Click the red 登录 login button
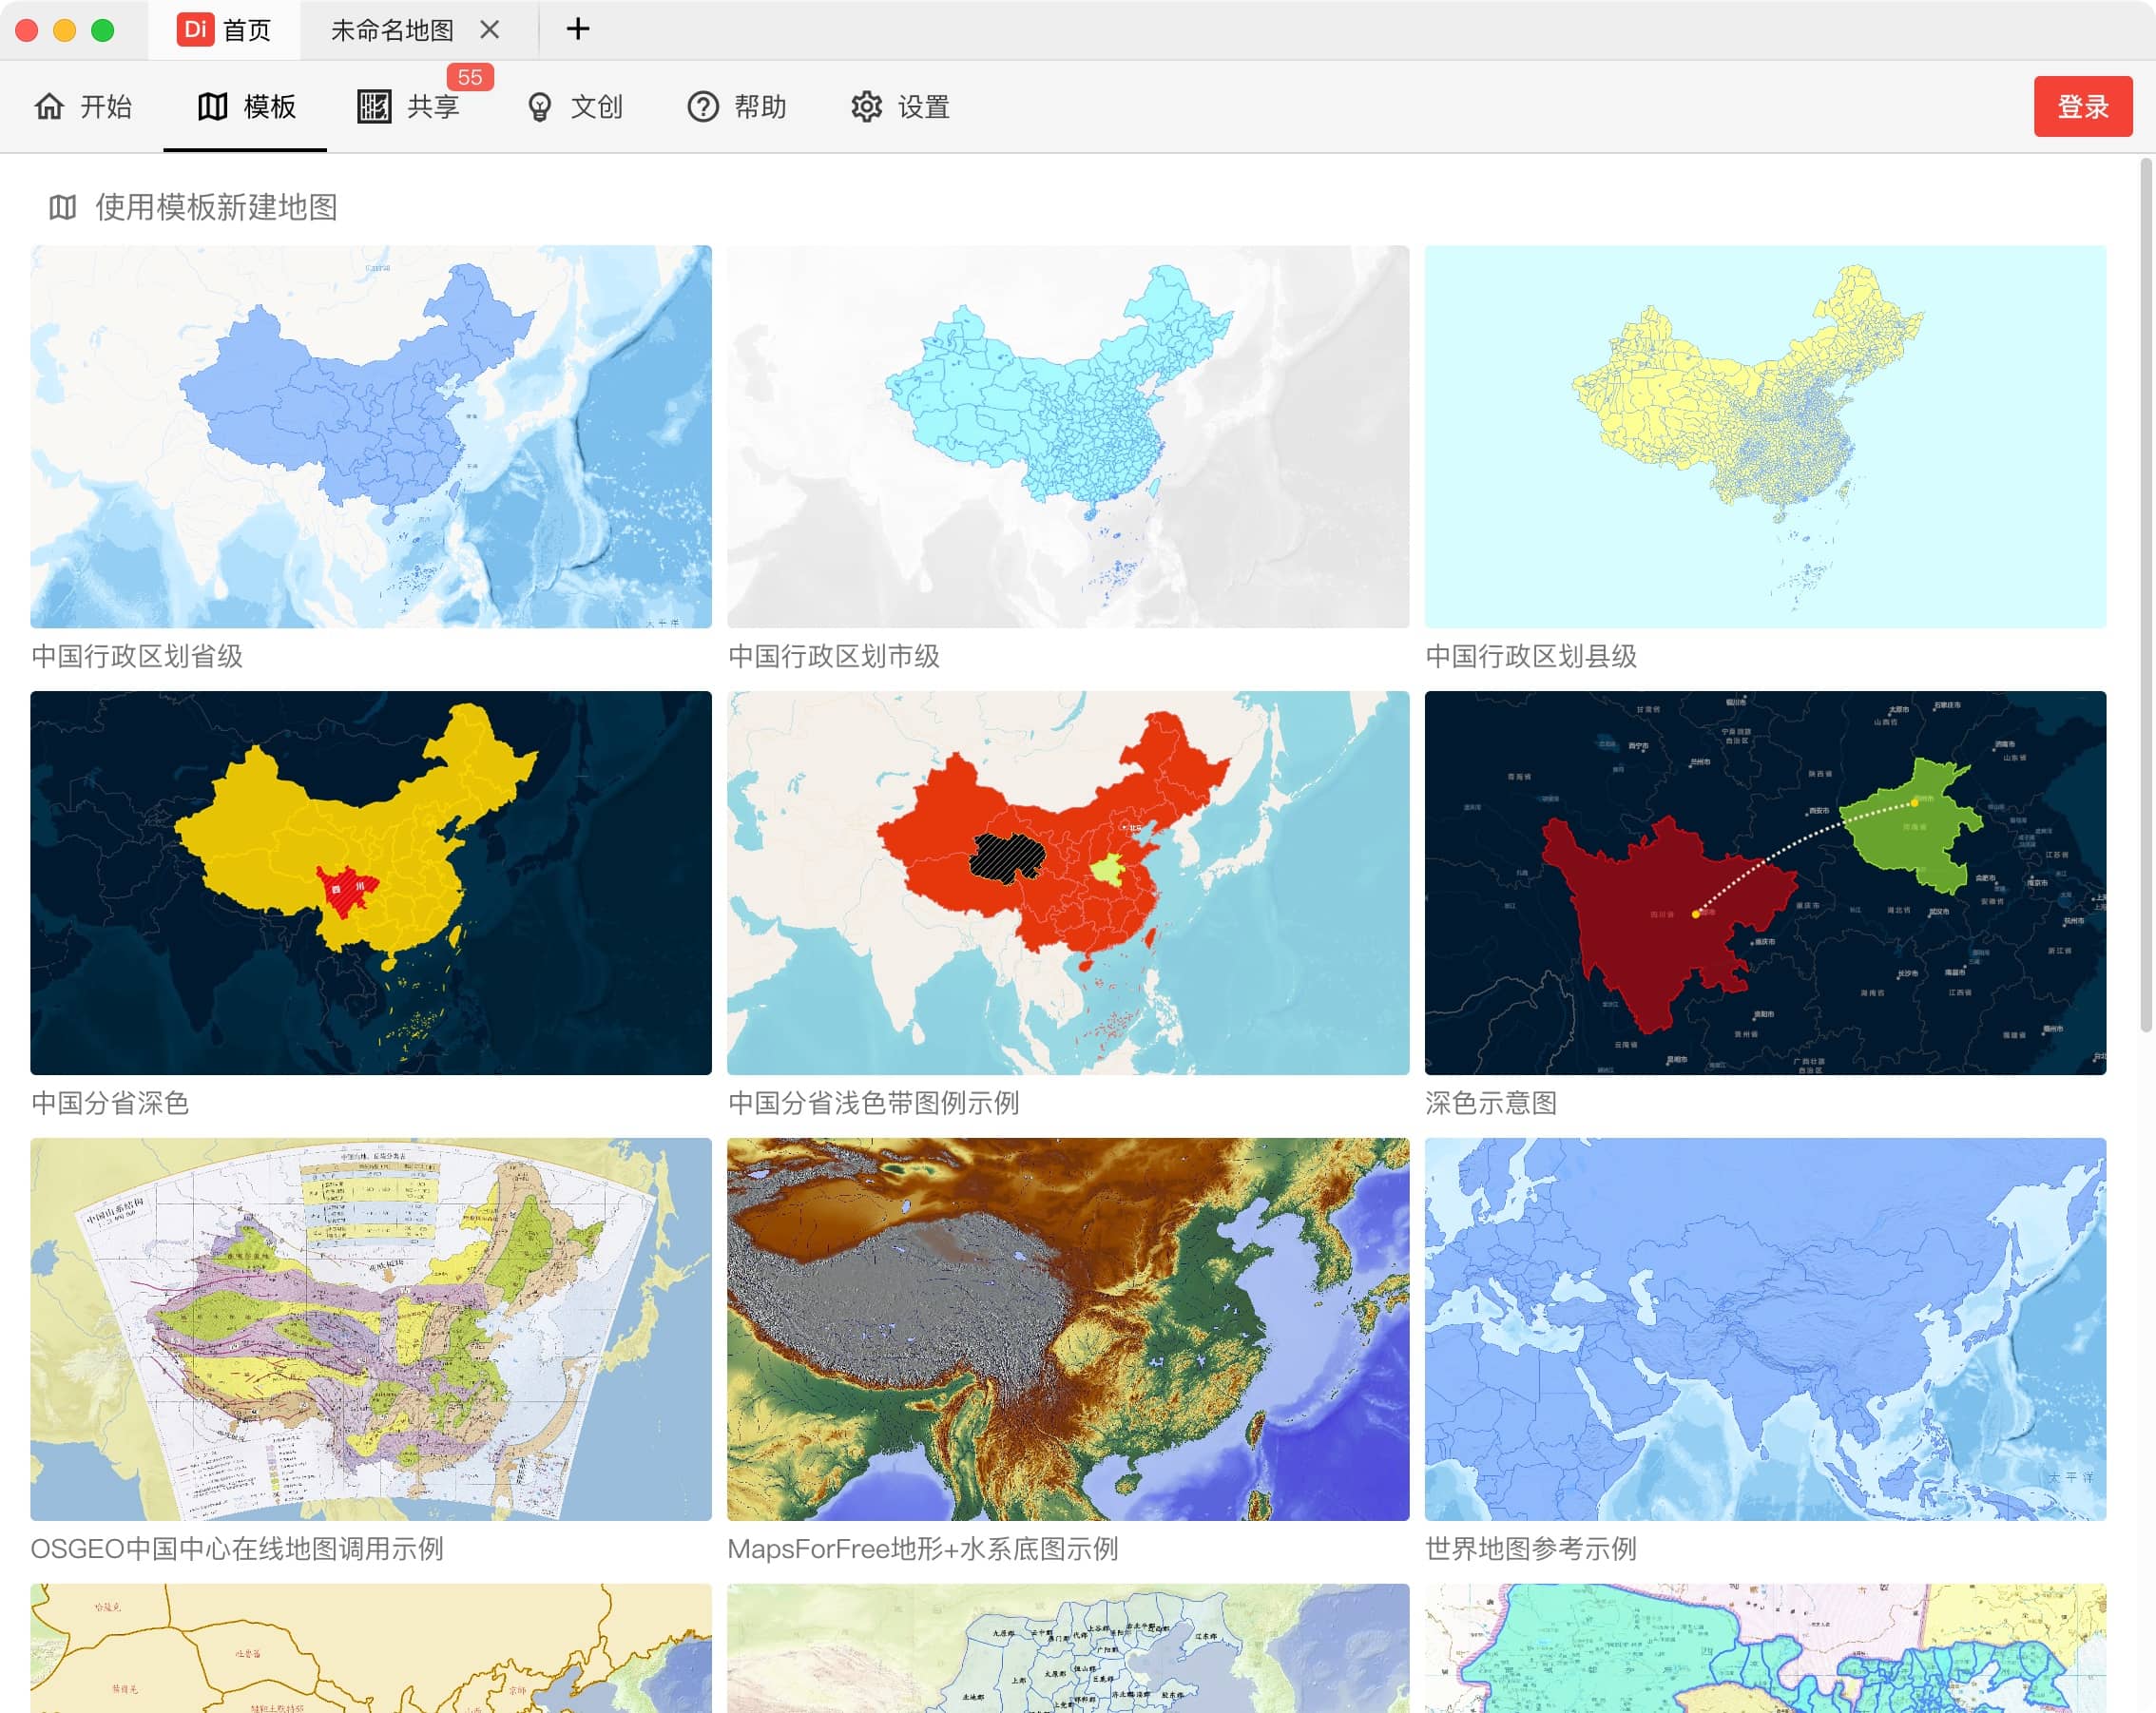The image size is (2156, 1713). click(2082, 106)
